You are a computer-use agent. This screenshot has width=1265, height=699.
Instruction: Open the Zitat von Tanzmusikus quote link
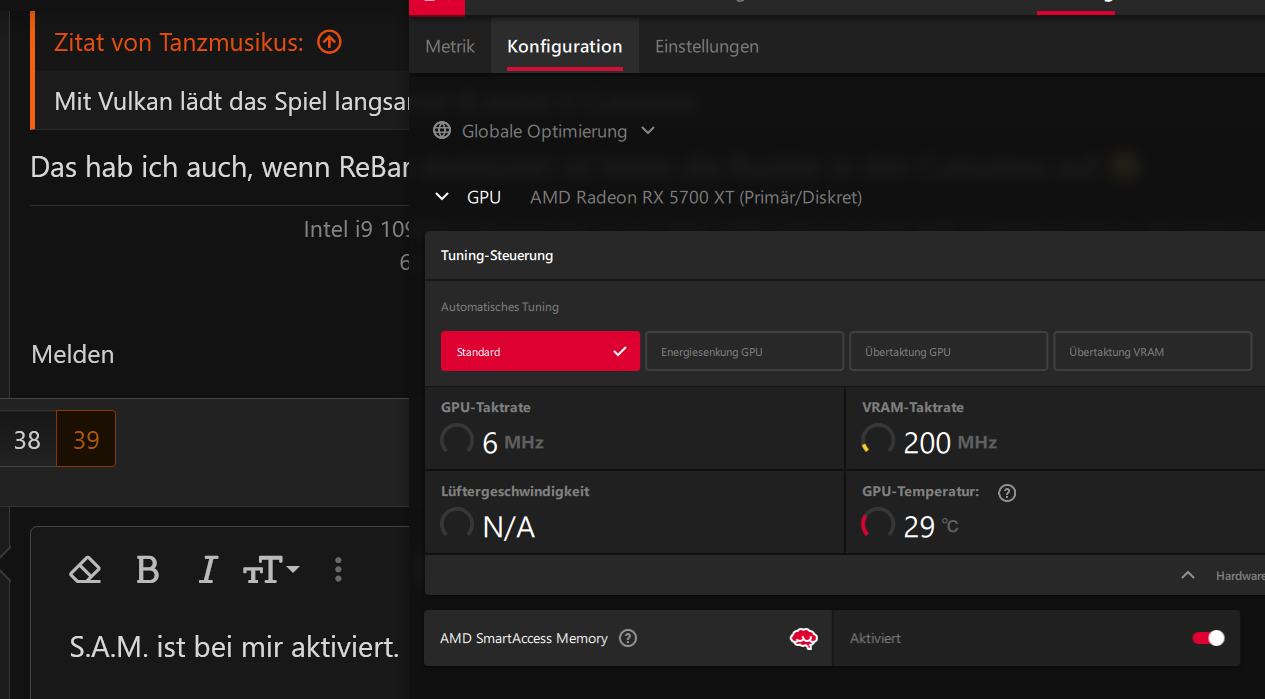[x=179, y=42]
